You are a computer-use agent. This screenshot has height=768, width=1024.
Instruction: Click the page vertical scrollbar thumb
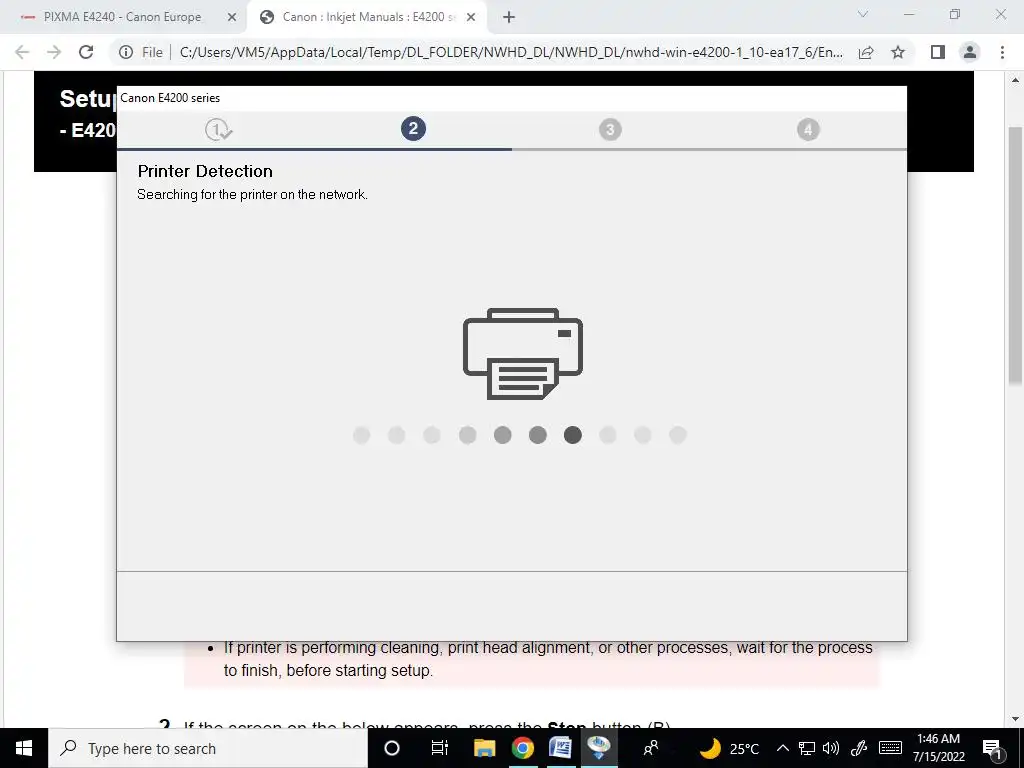pyautogui.click(x=1015, y=255)
